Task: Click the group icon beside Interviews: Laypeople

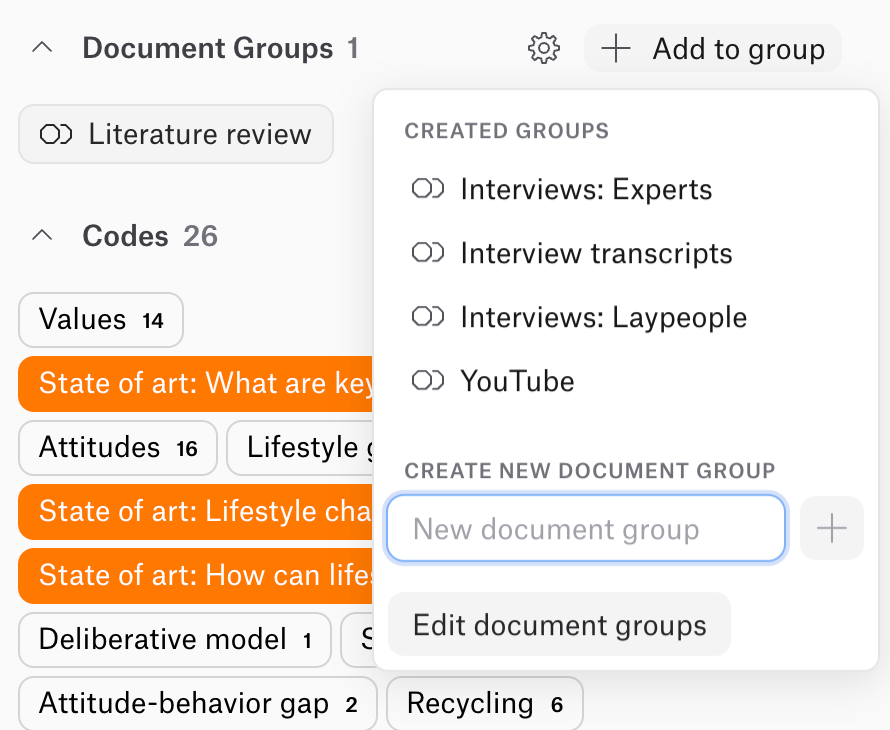Action: coord(428,317)
